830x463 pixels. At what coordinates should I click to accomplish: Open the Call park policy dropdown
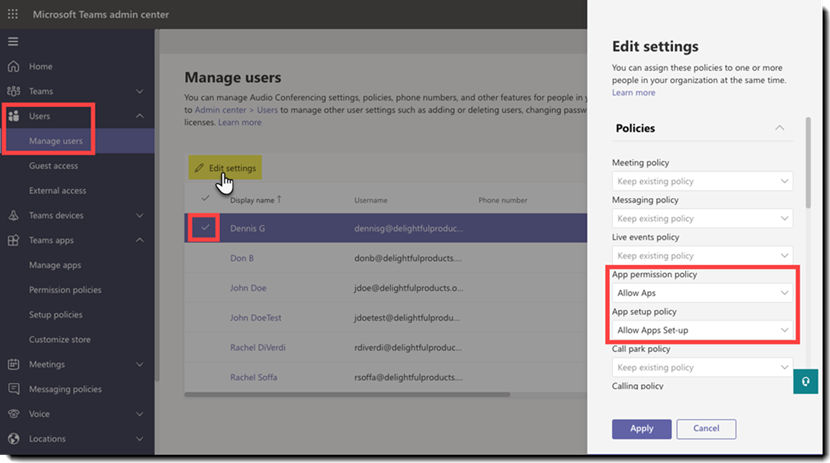coord(702,367)
